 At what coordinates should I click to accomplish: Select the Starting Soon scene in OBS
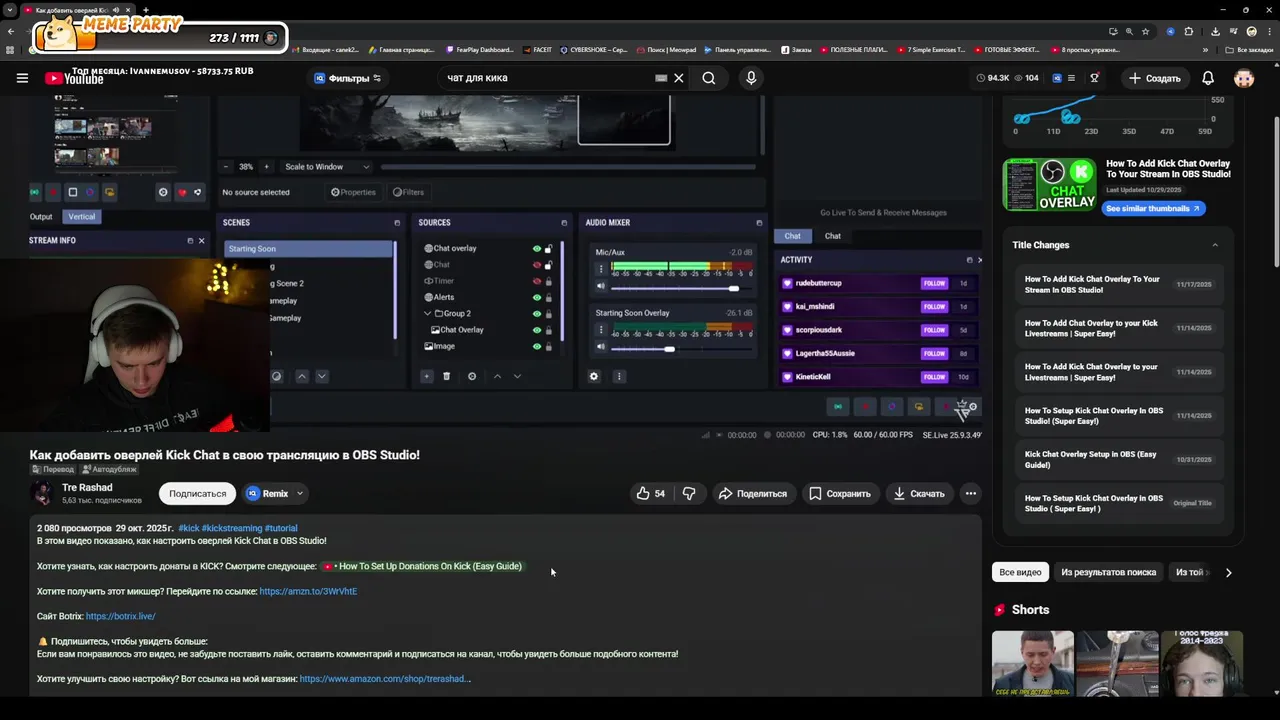click(x=309, y=249)
